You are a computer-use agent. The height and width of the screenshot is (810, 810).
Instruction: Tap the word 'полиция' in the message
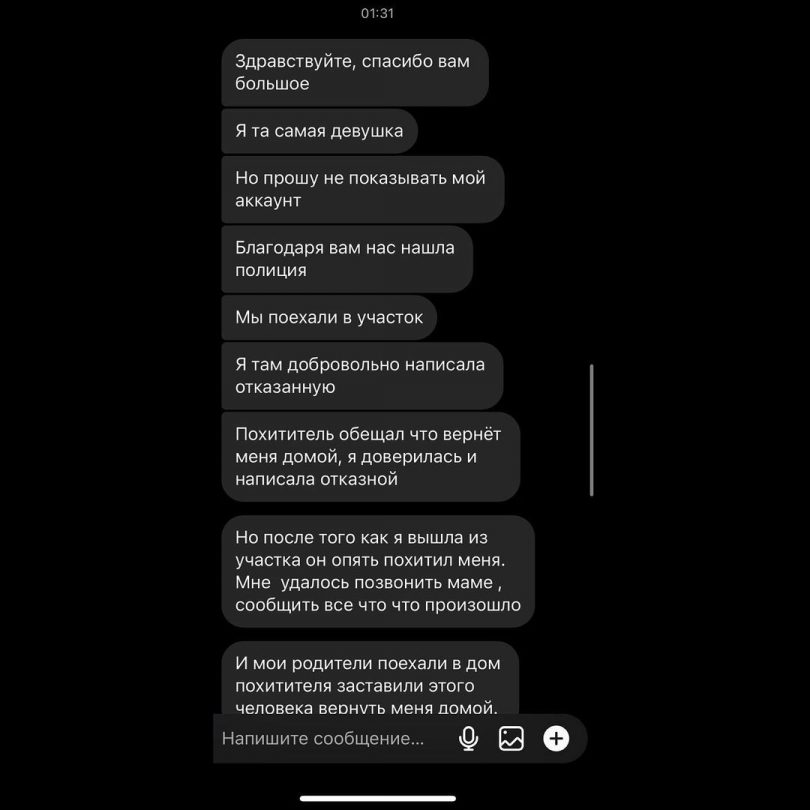click(x=271, y=270)
